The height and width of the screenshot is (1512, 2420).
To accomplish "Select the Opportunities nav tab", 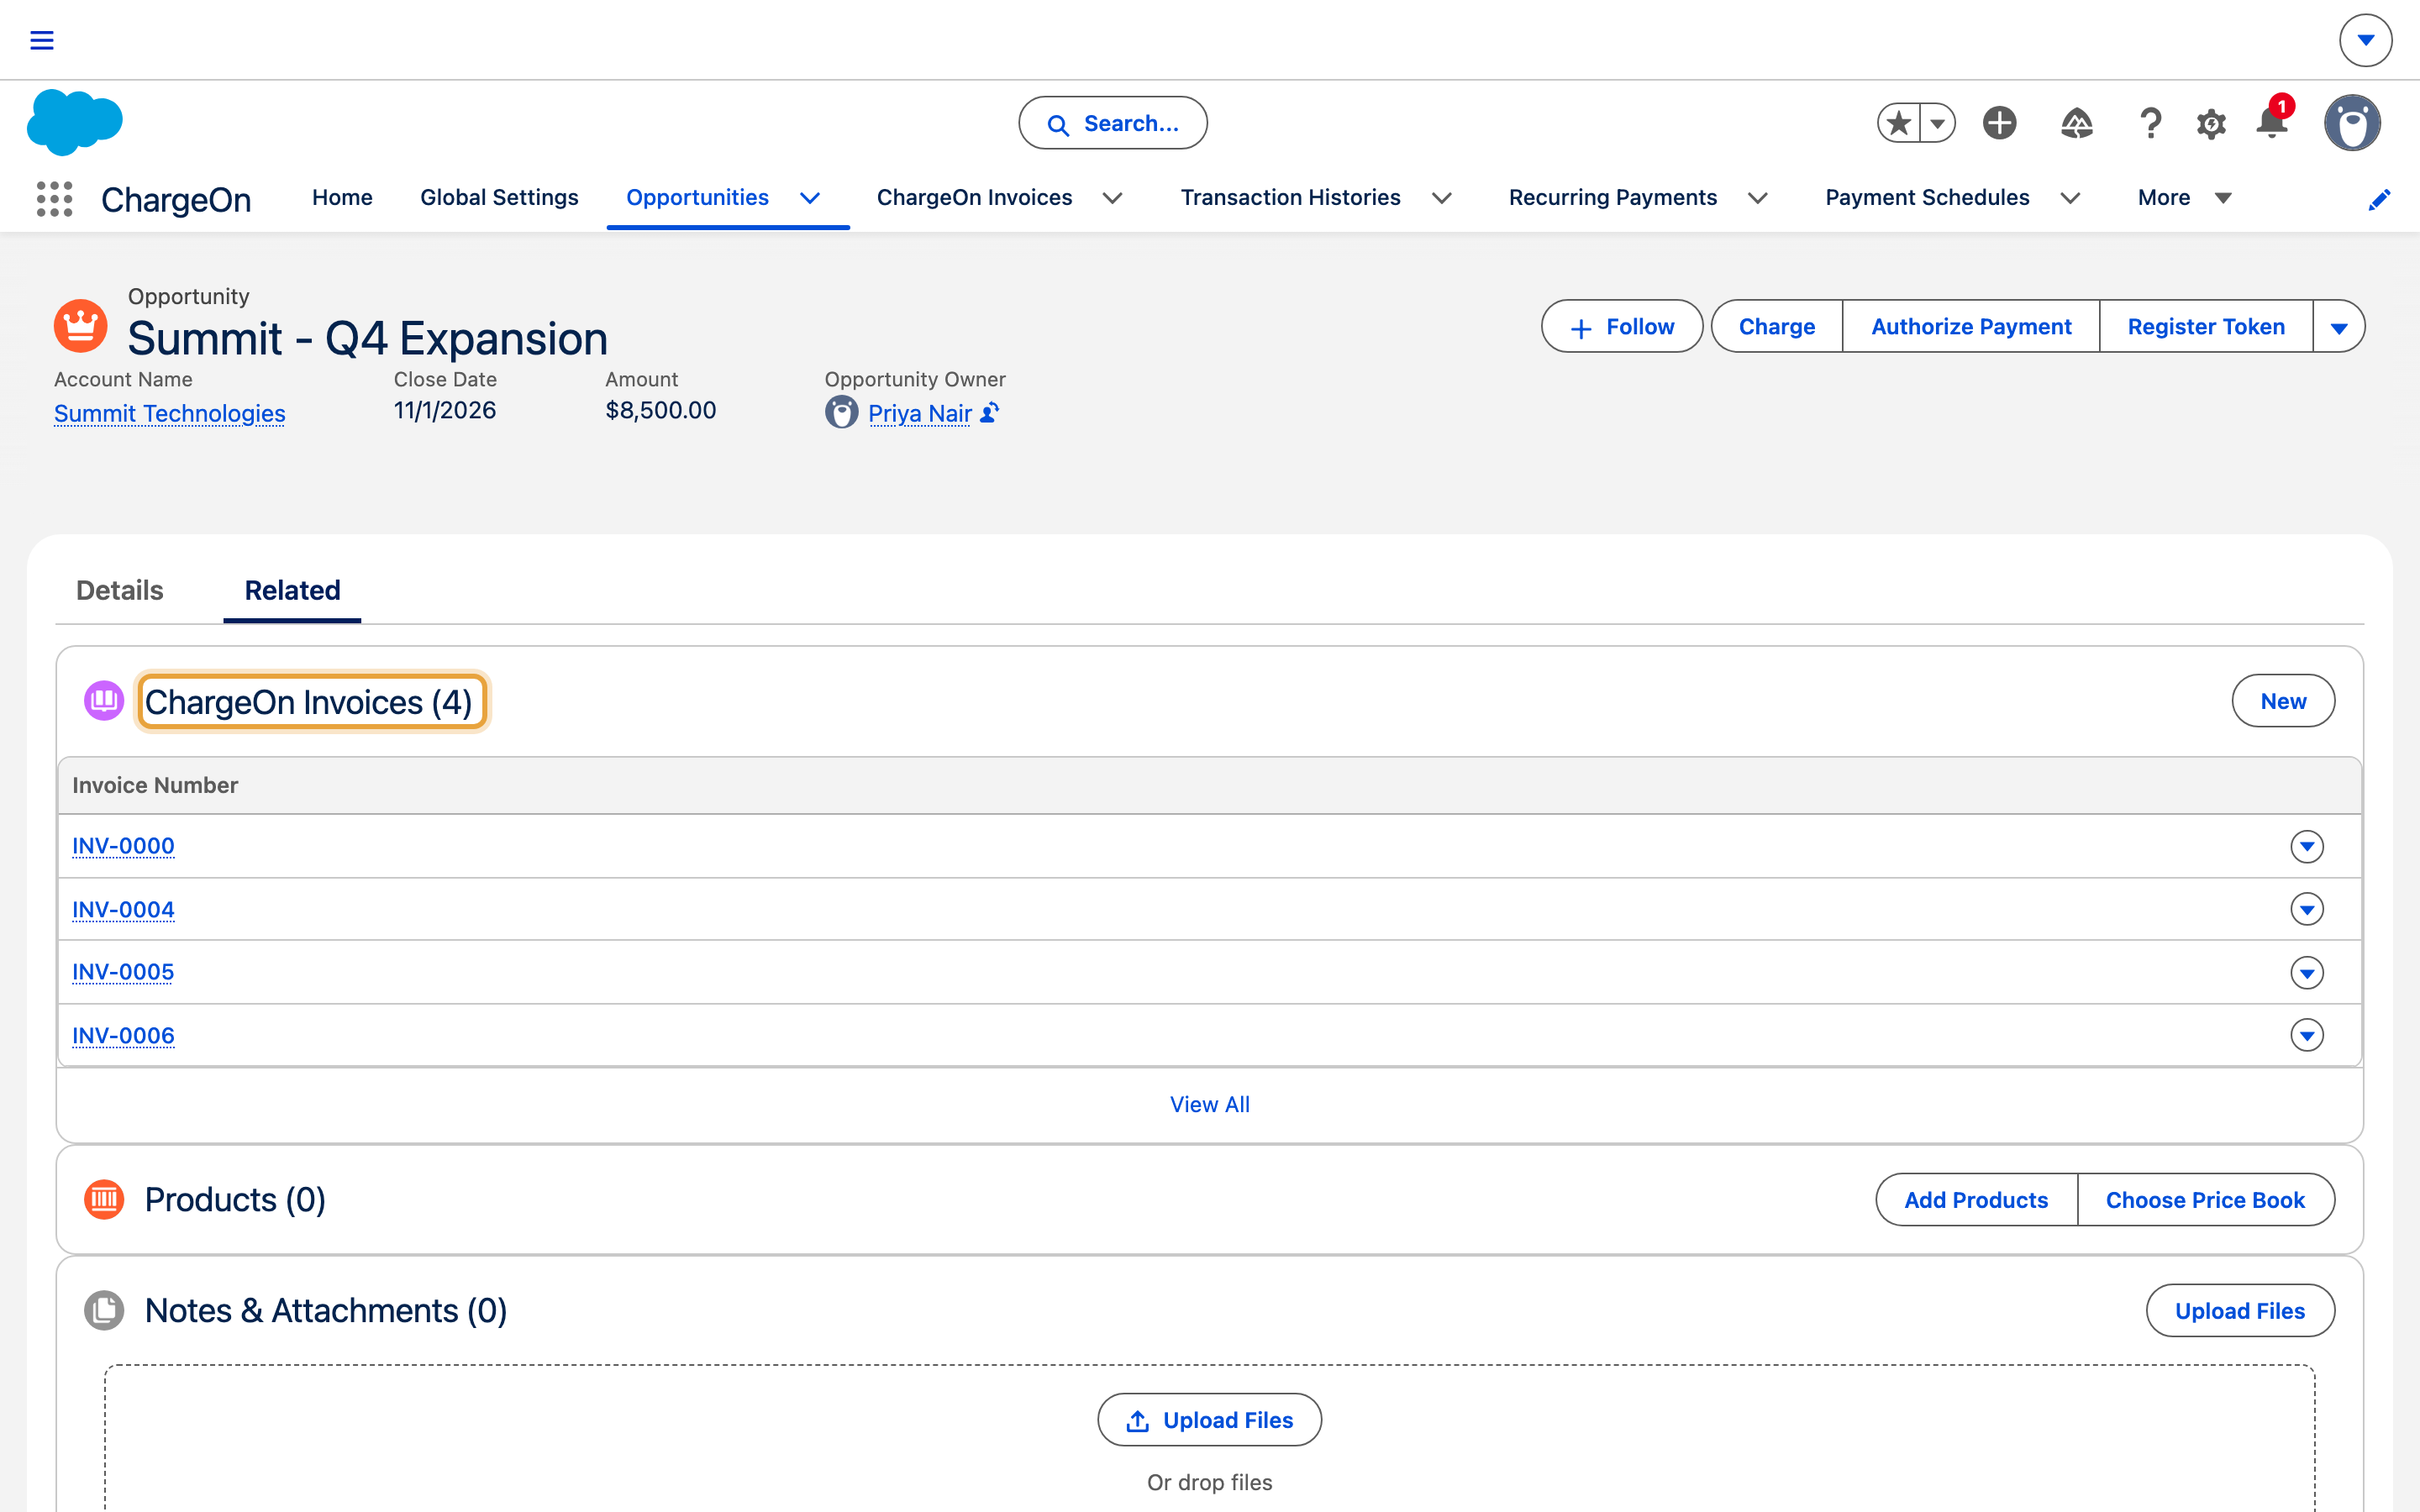I will pyautogui.click(x=697, y=198).
